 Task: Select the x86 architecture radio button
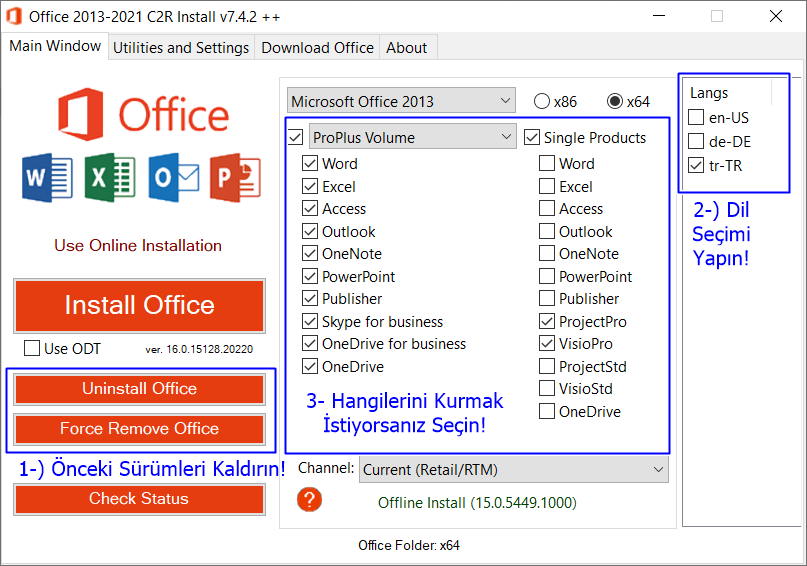coord(542,101)
